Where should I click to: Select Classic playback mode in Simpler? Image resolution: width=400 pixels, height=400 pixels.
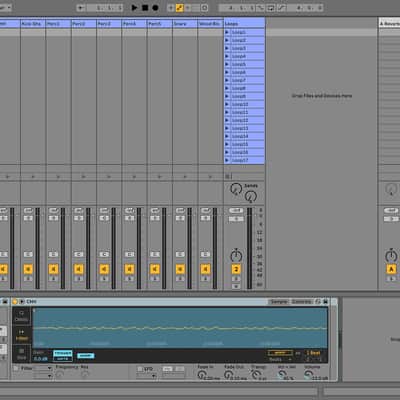point(21,316)
